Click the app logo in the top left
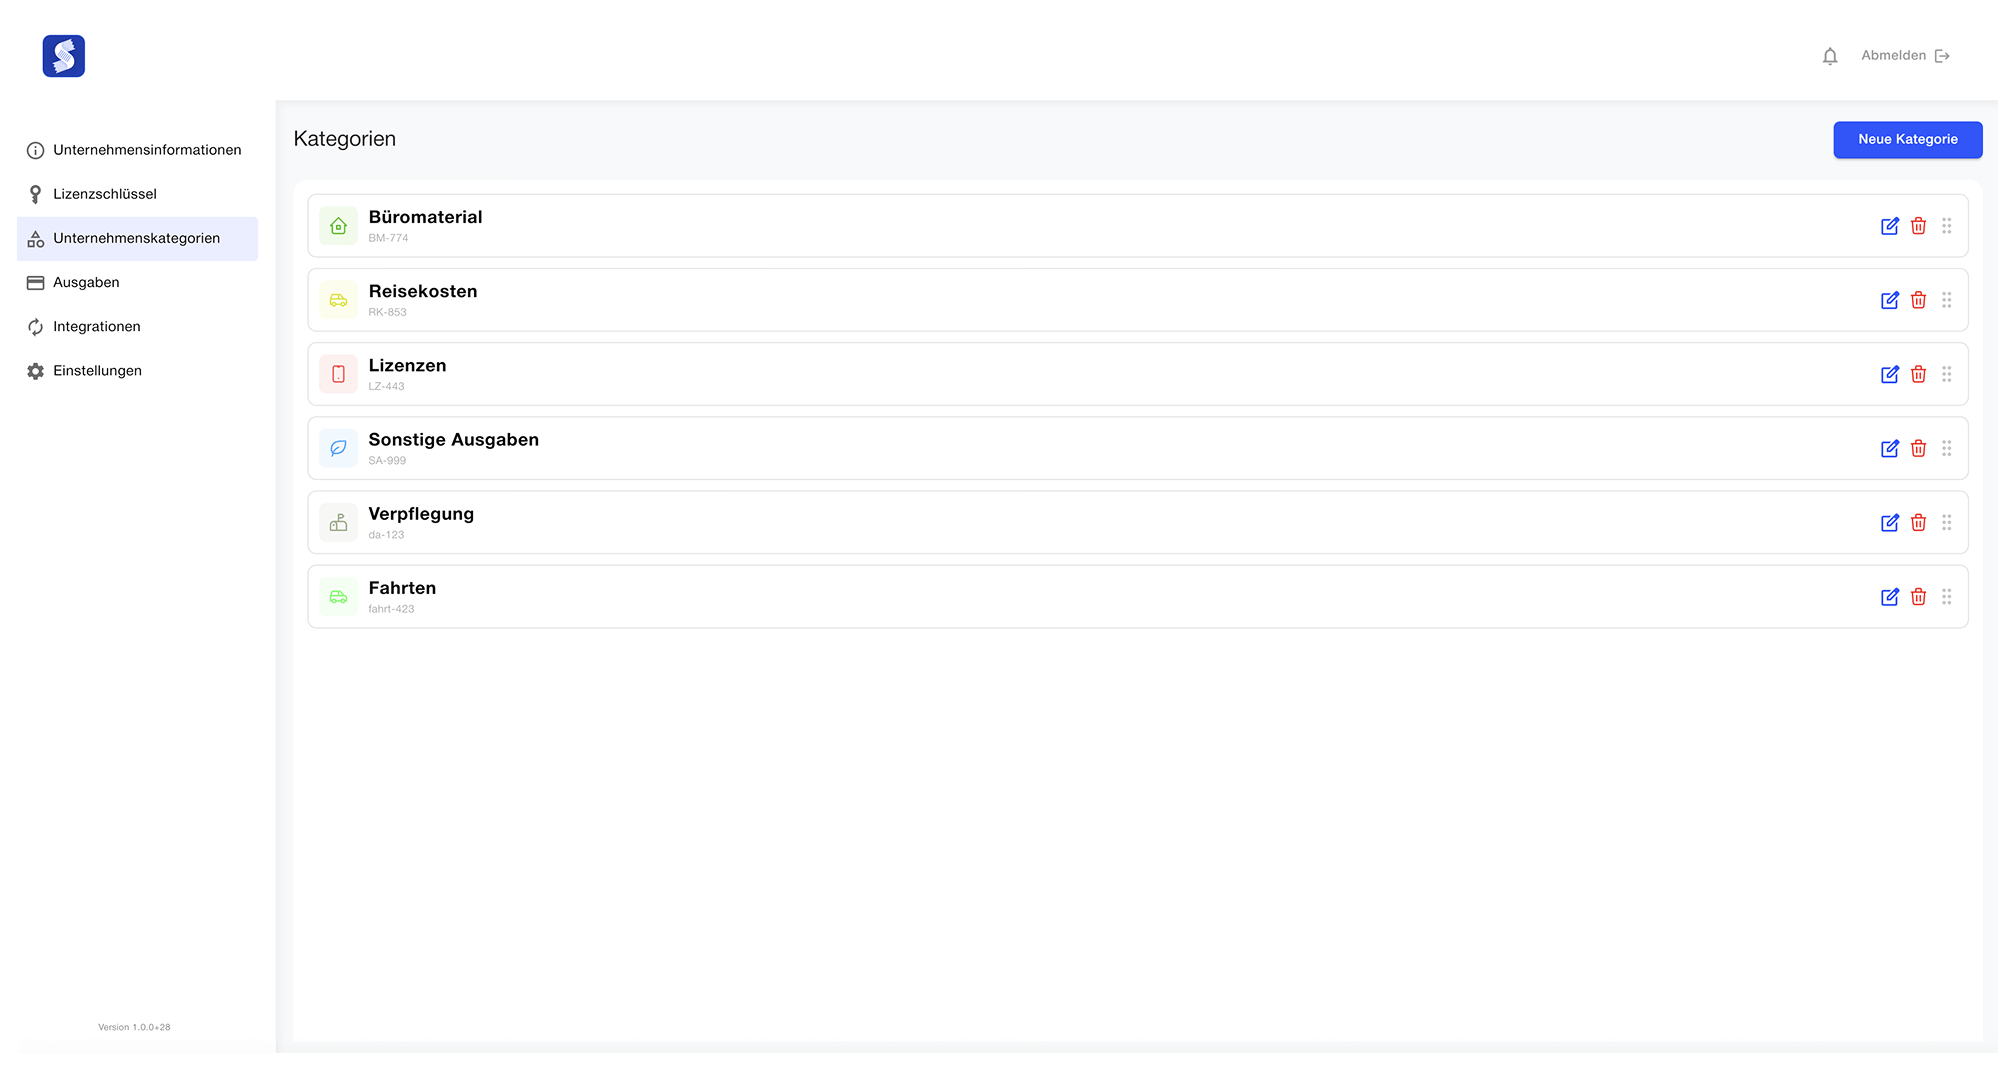The height and width of the screenshot is (1080, 2016). coord(64,56)
